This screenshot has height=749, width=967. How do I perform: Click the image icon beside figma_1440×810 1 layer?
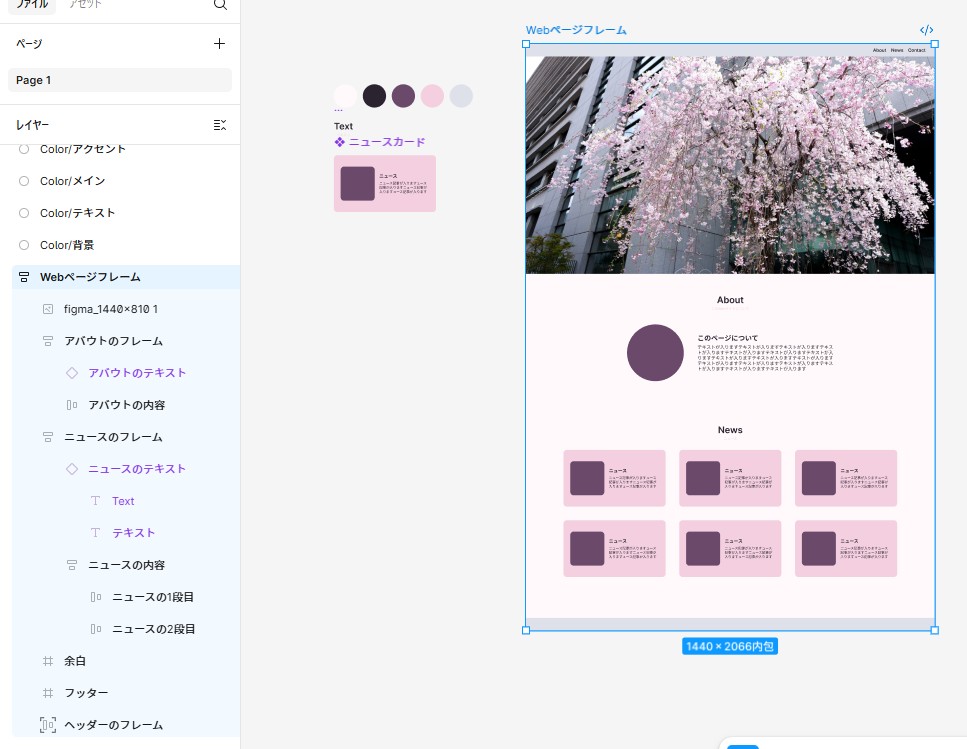point(48,309)
